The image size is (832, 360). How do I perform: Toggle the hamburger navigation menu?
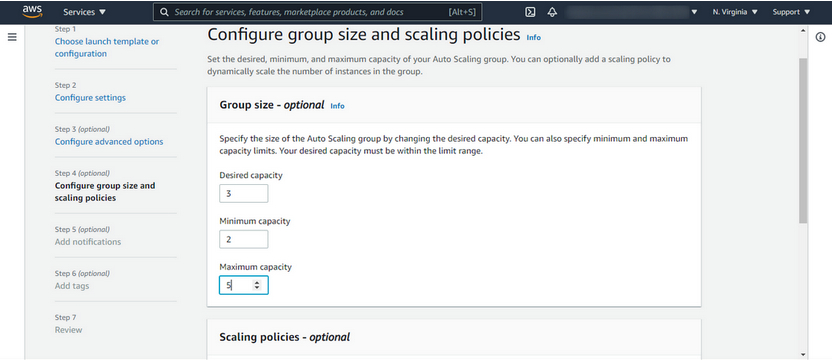pyautogui.click(x=12, y=37)
